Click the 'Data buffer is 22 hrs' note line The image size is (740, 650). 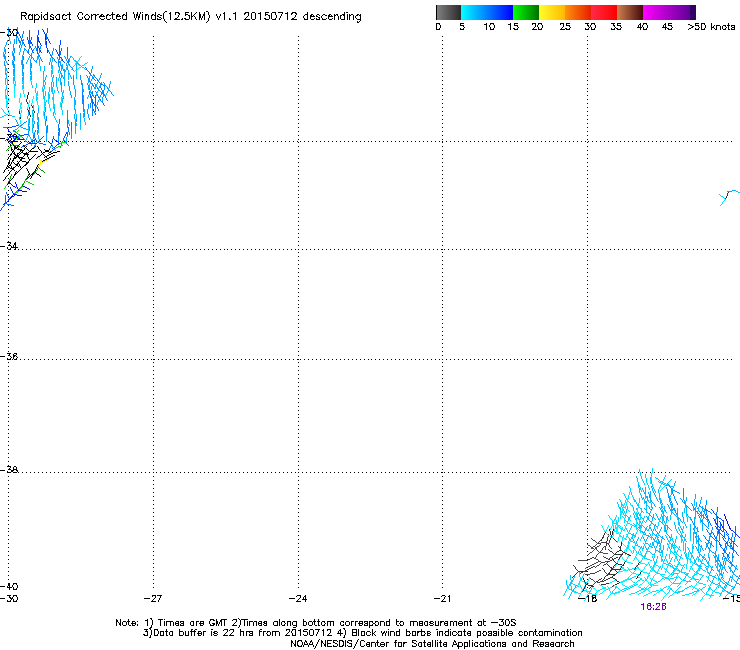click(x=362, y=633)
